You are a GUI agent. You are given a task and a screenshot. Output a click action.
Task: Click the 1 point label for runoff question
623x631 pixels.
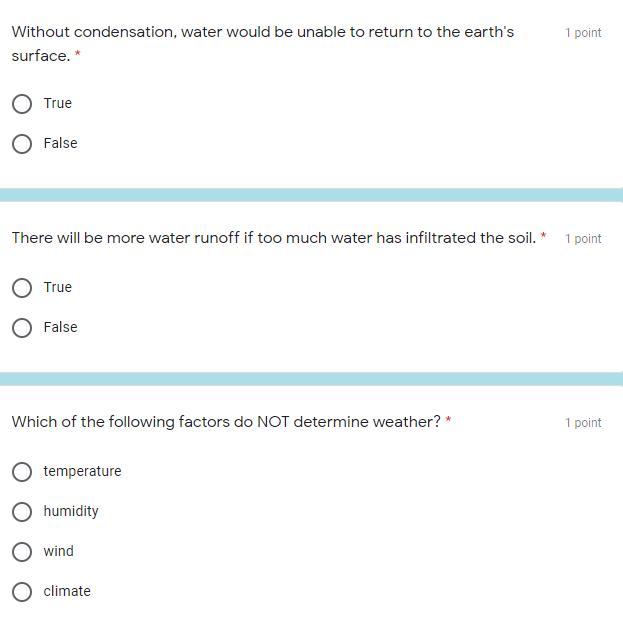pos(583,239)
